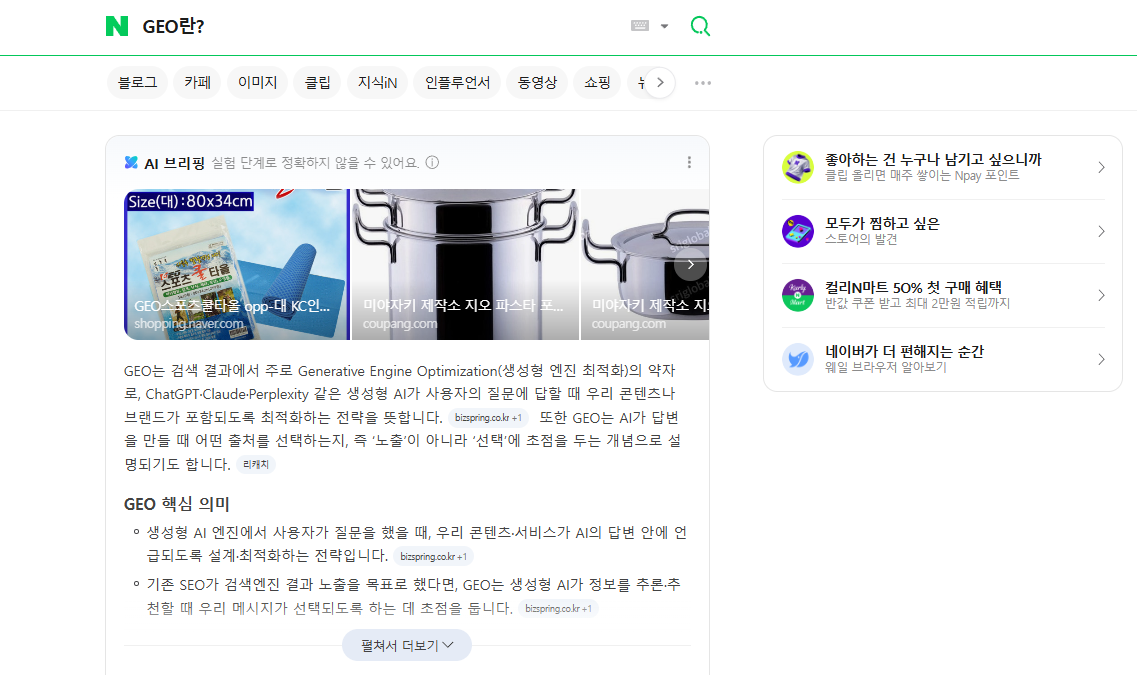Open the 컬리N마트 50% 첫 구매 혜택 banner
This screenshot has width=1137, height=675.
tap(943, 295)
